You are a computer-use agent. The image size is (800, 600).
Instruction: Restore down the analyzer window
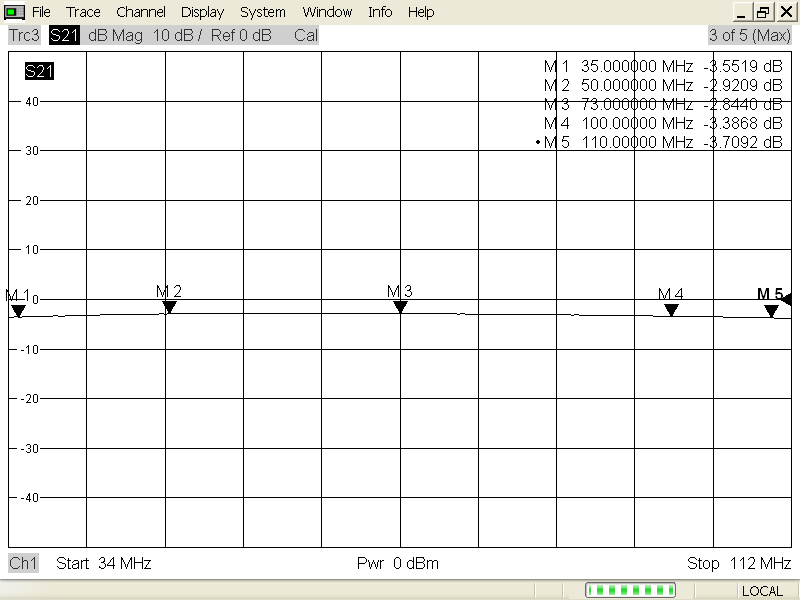[763, 12]
